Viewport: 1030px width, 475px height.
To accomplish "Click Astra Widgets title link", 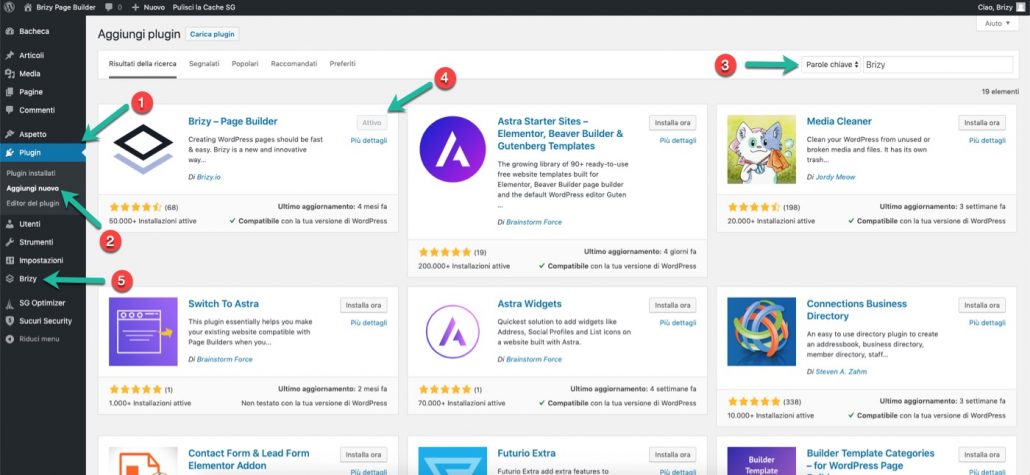I will click(529, 304).
